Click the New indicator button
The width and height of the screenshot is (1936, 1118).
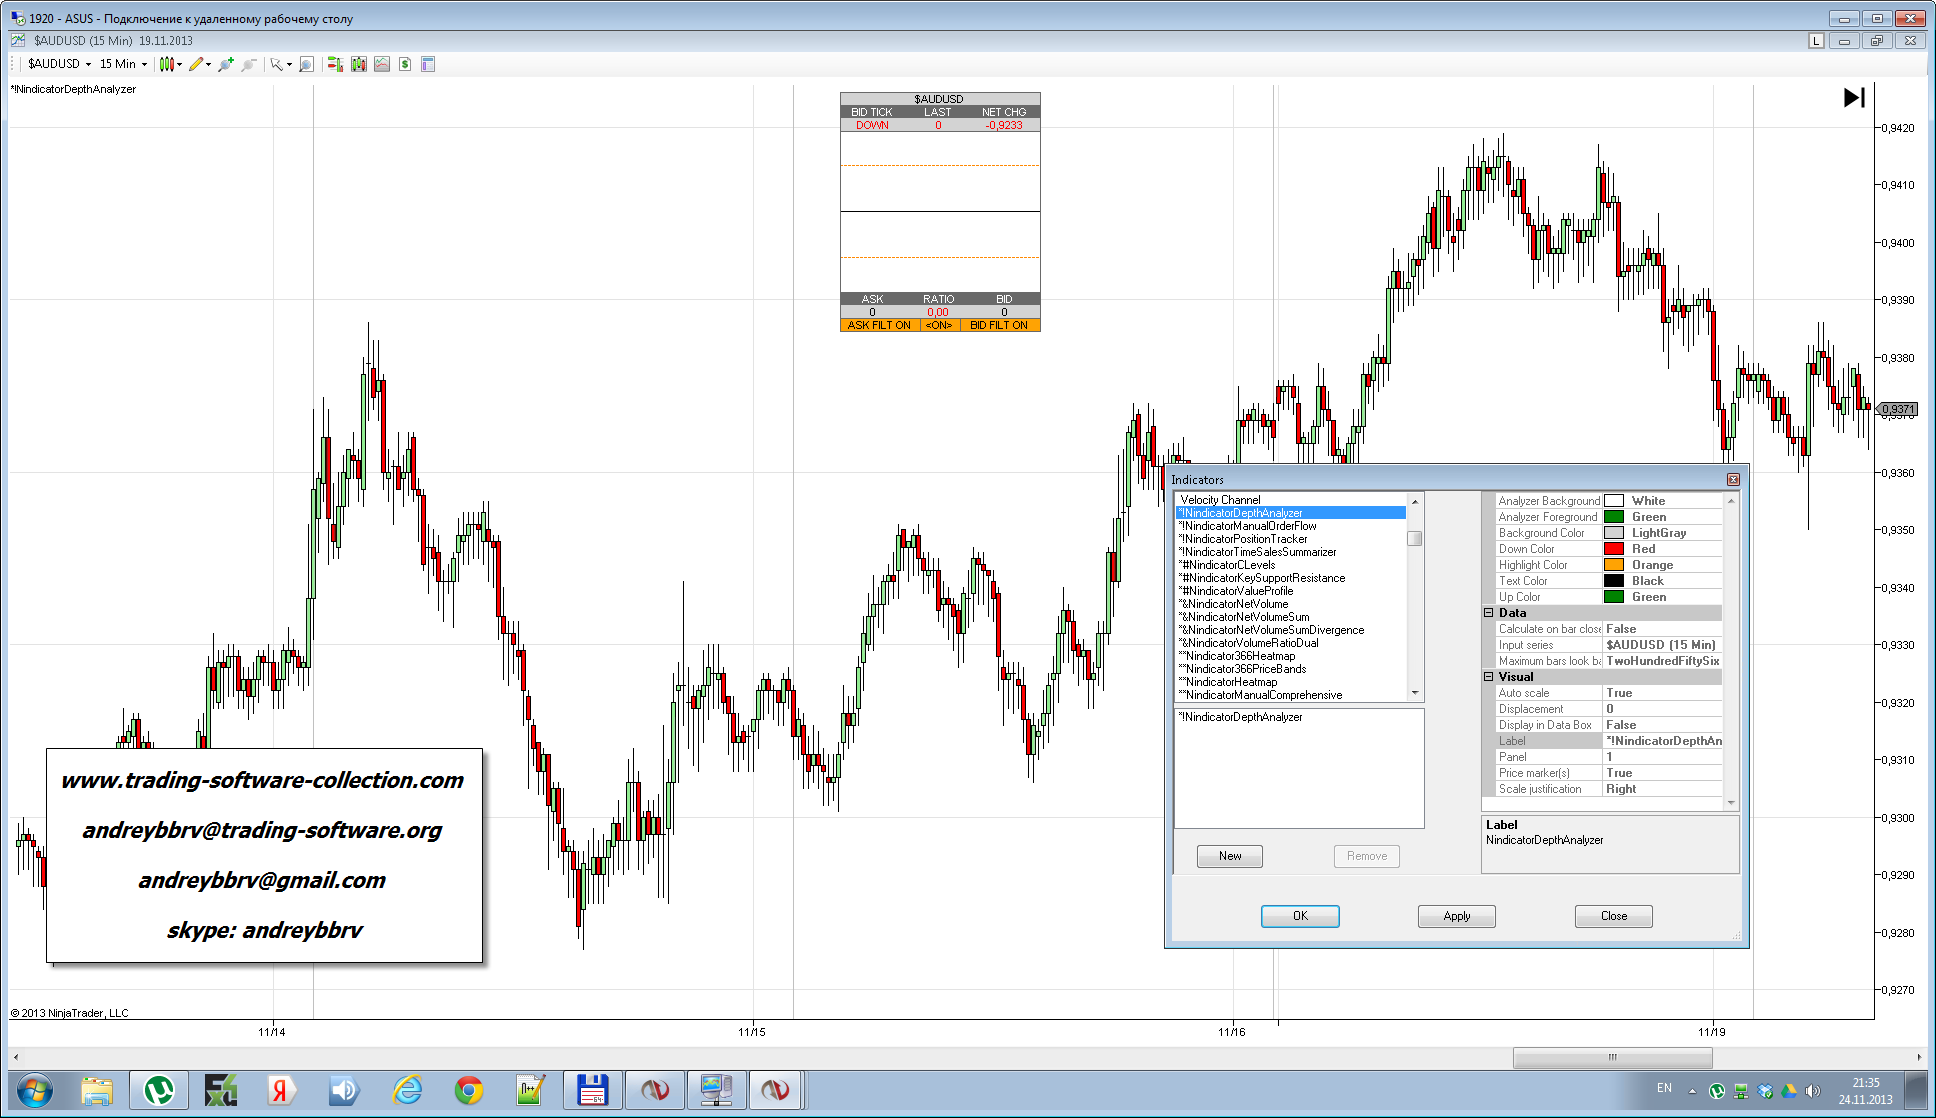pos(1229,856)
